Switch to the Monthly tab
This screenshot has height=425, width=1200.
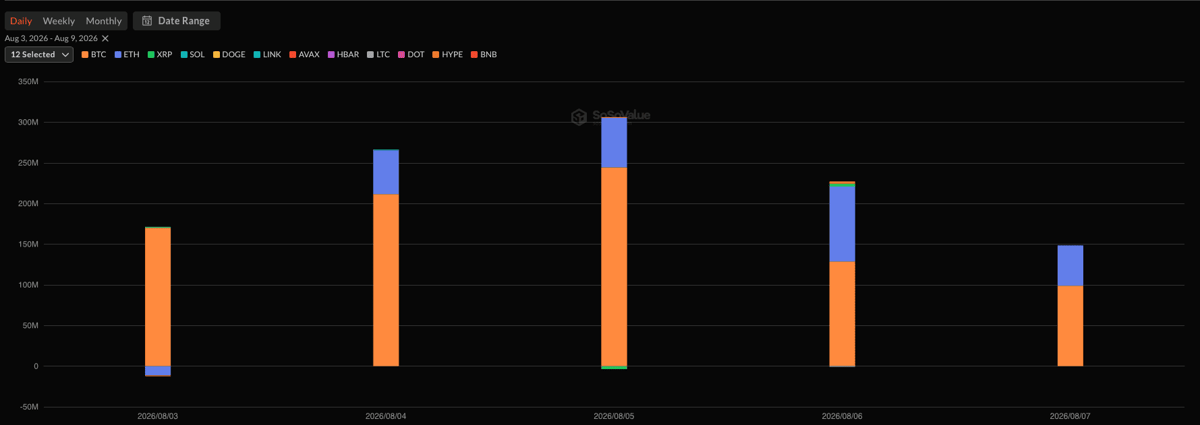(x=104, y=21)
